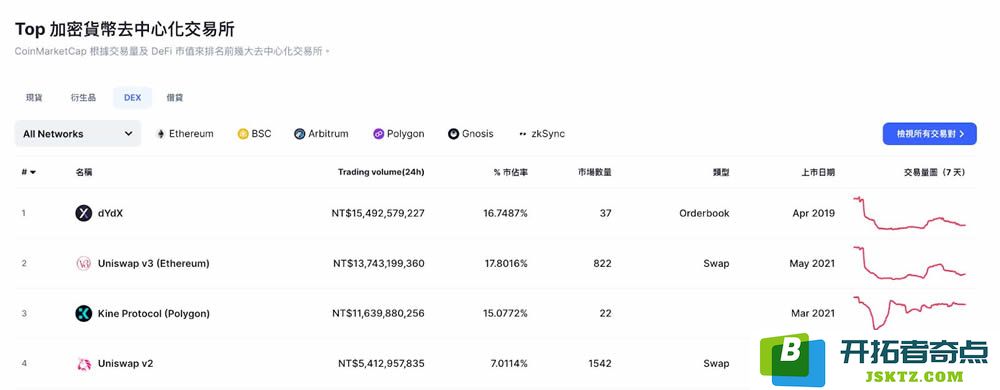The width and height of the screenshot is (1000, 390).
Task: Click the BSC network coin icon
Action: click(243, 134)
